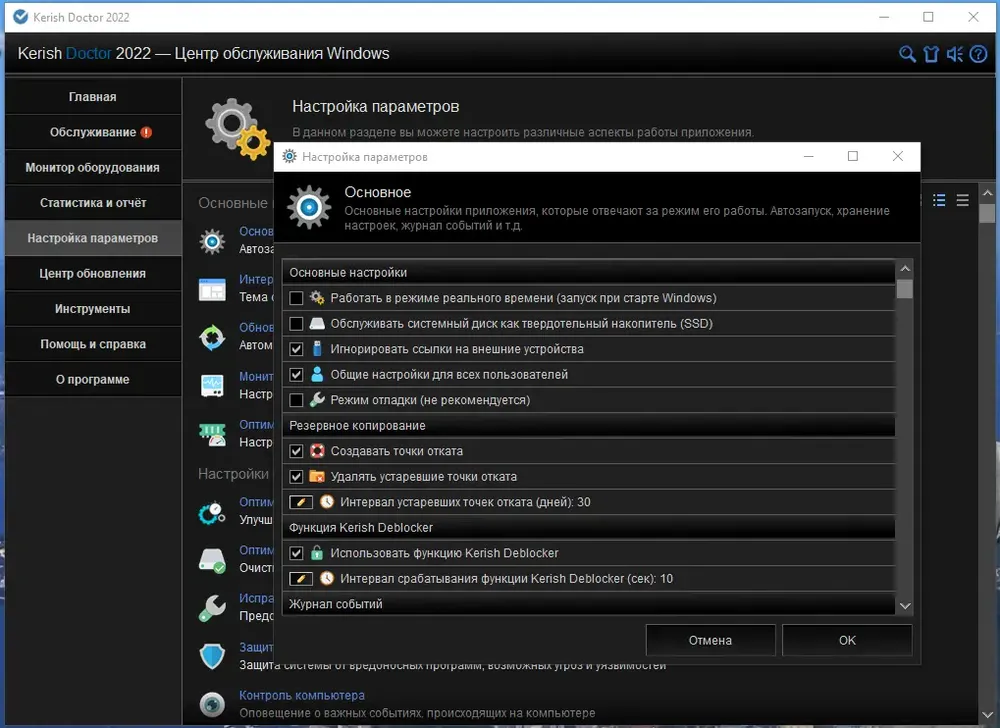Switch to compact list view icon

tap(962, 200)
